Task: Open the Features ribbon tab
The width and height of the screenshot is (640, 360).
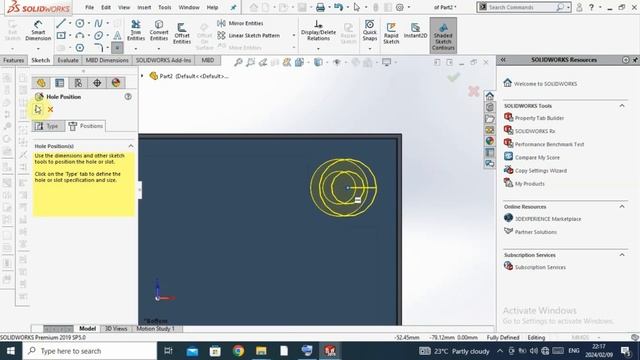Action: click(x=13, y=60)
